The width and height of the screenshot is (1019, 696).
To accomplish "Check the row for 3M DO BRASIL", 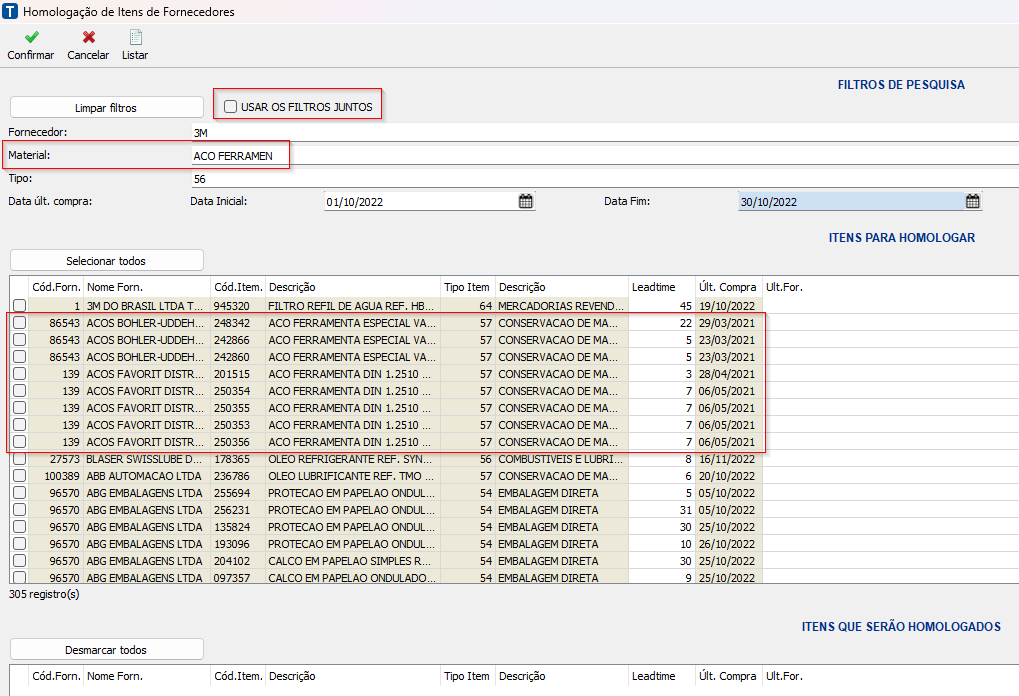I will coord(19,305).
